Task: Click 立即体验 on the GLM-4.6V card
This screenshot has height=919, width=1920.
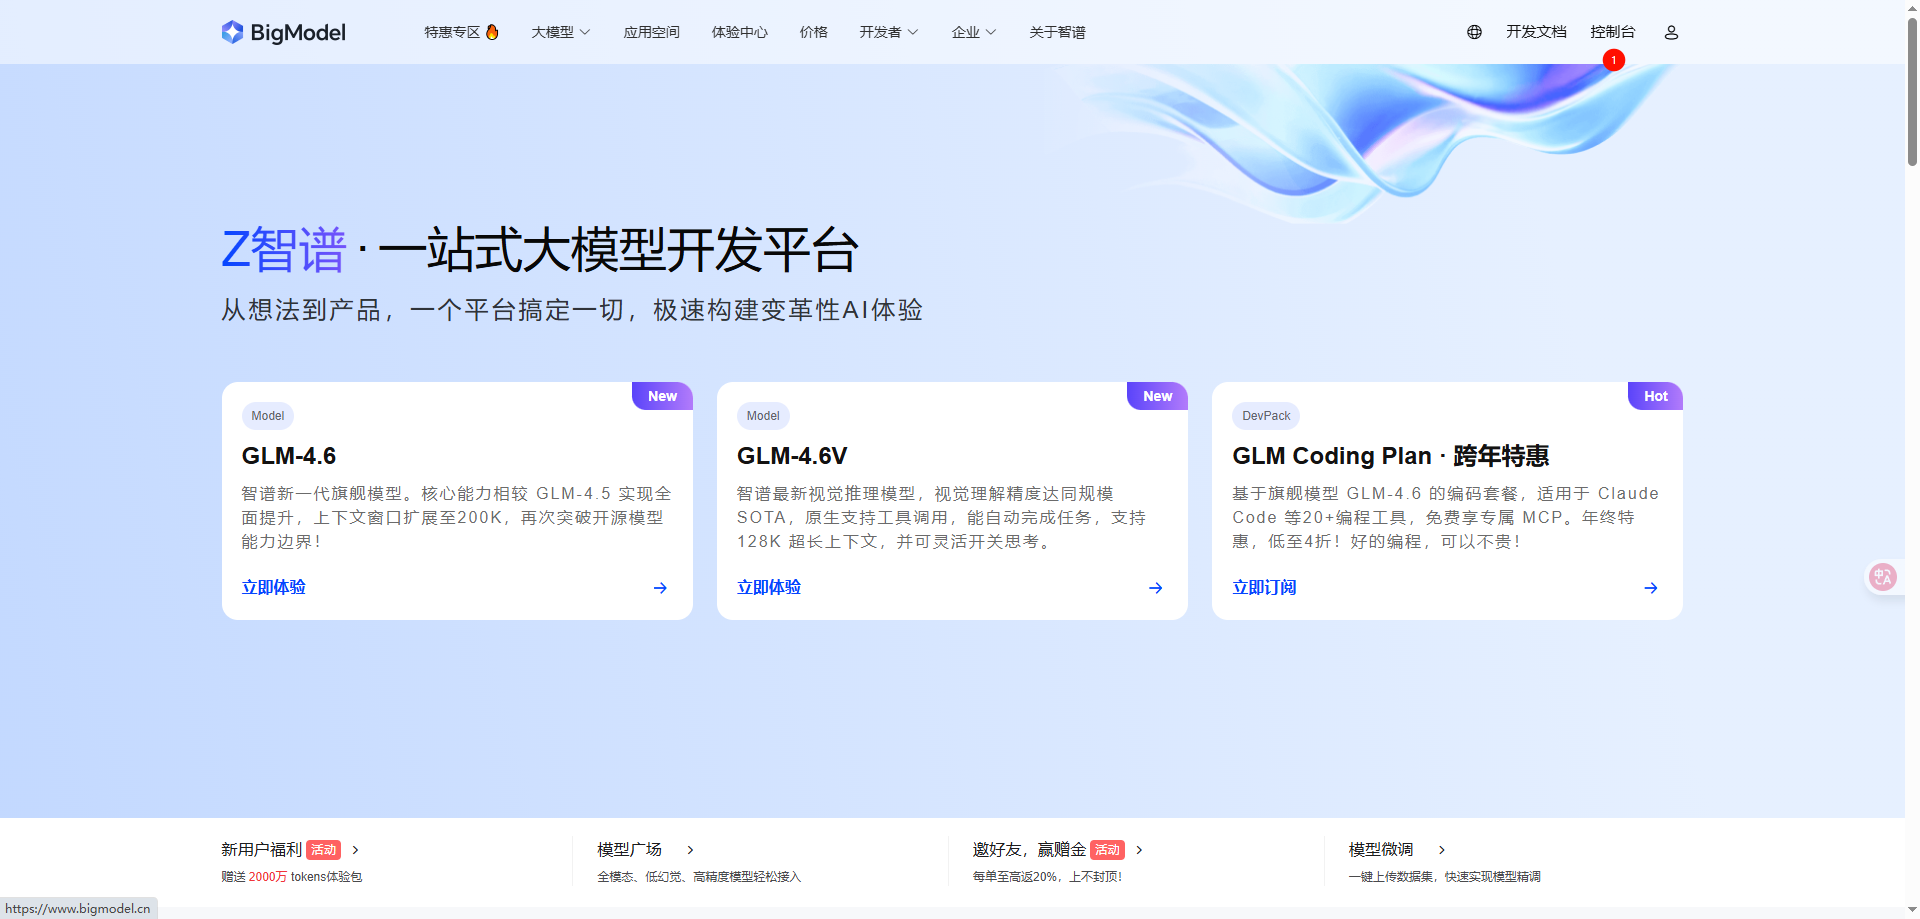Action: tap(768, 588)
